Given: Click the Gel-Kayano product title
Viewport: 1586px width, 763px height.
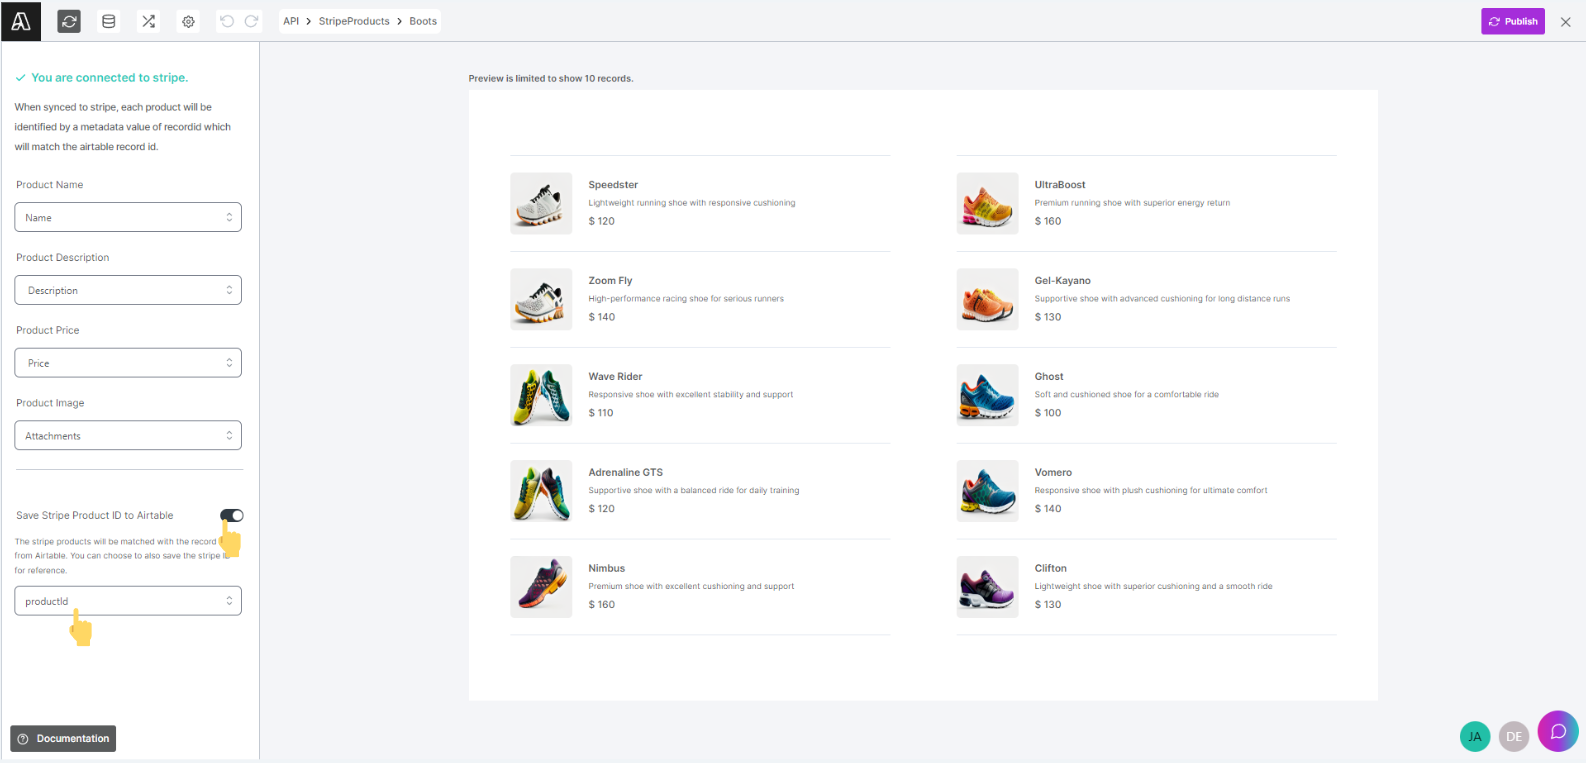Looking at the screenshot, I should click(x=1062, y=281).
